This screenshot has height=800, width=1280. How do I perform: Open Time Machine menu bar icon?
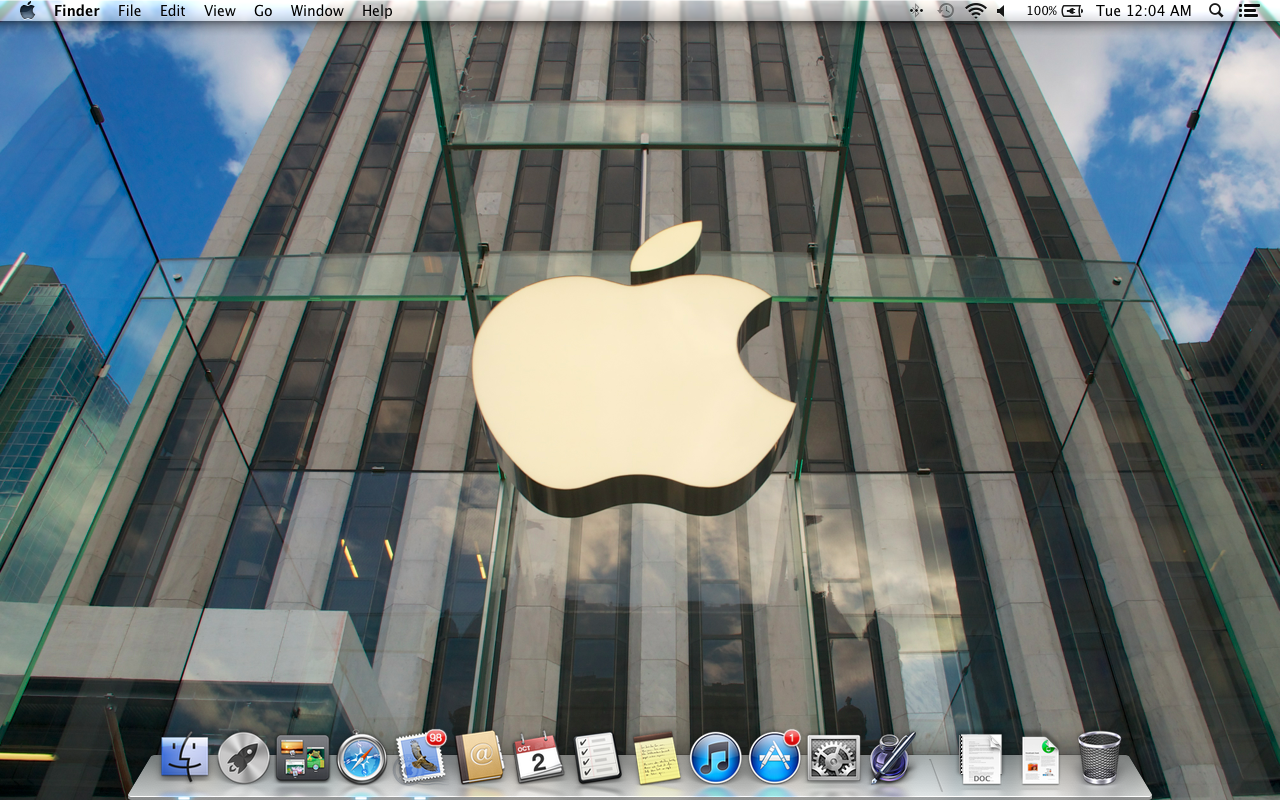click(x=945, y=11)
